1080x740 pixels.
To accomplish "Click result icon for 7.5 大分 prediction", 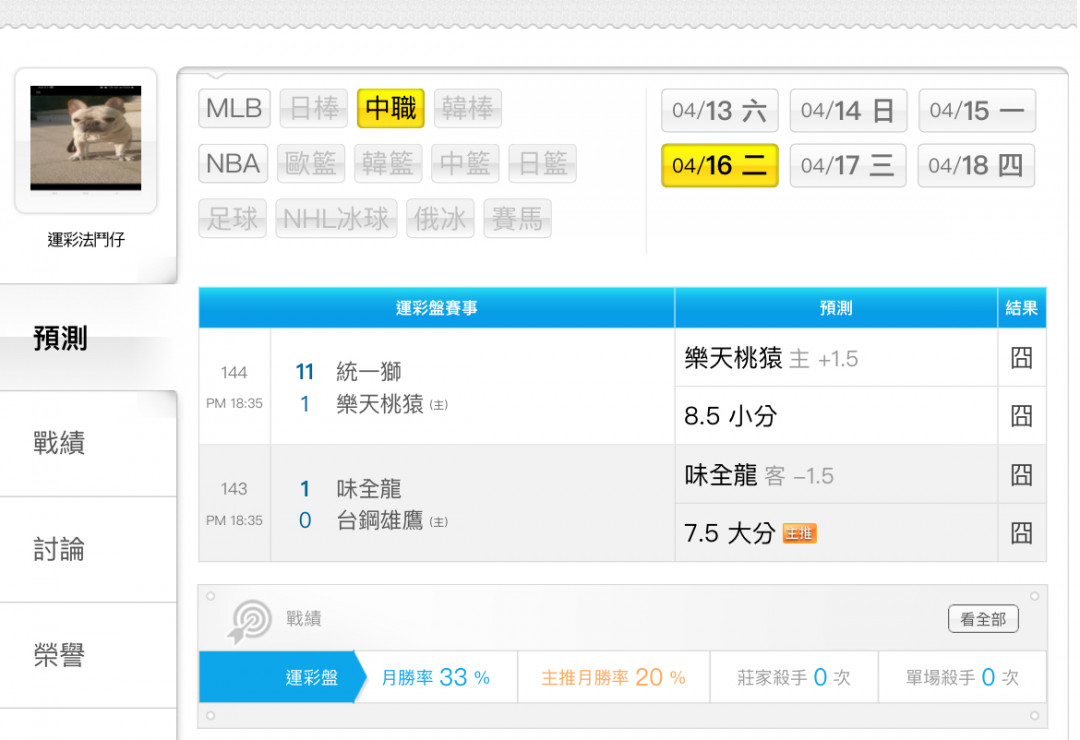I will point(1021,533).
